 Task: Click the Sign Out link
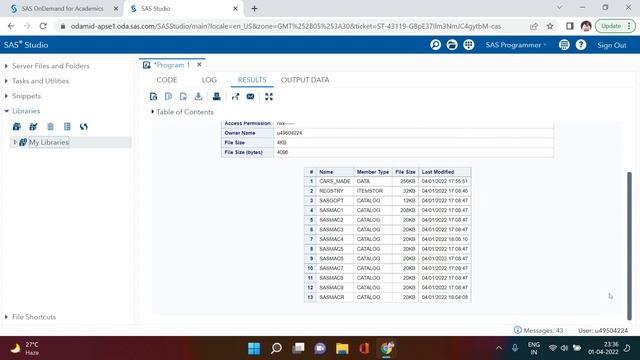coord(611,45)
